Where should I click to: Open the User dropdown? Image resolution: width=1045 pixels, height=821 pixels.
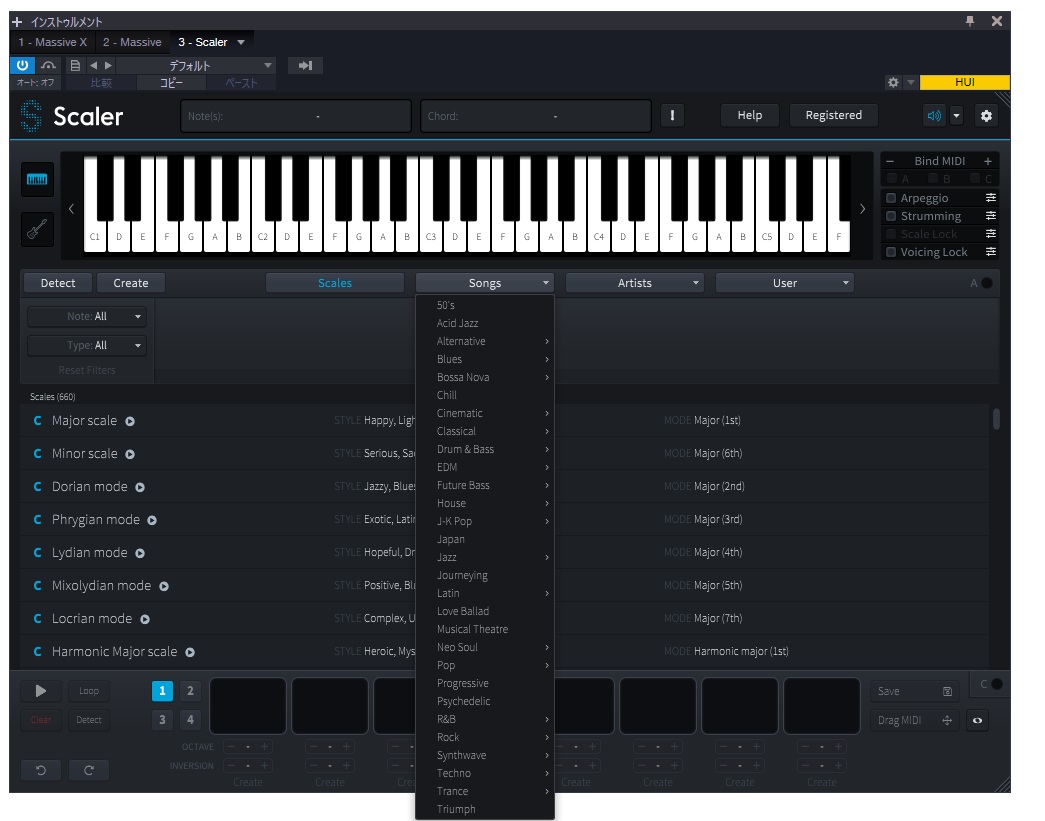pyautogui.click(x=784, y=283)
